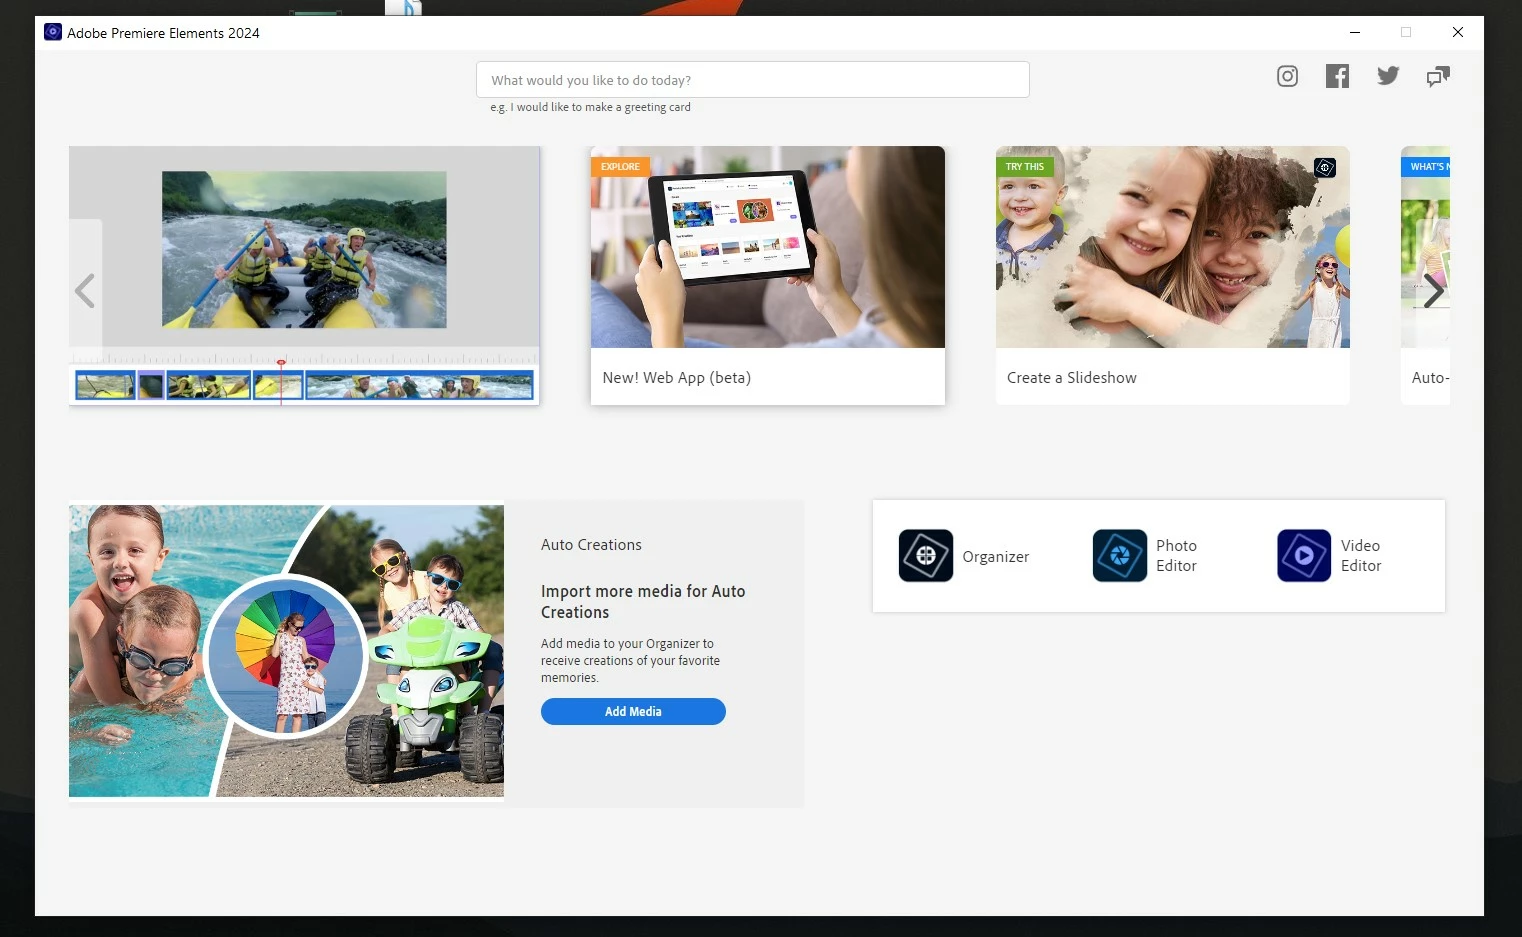Click the TRY THIS tag on the Slideshow card

coord(1024,167)
